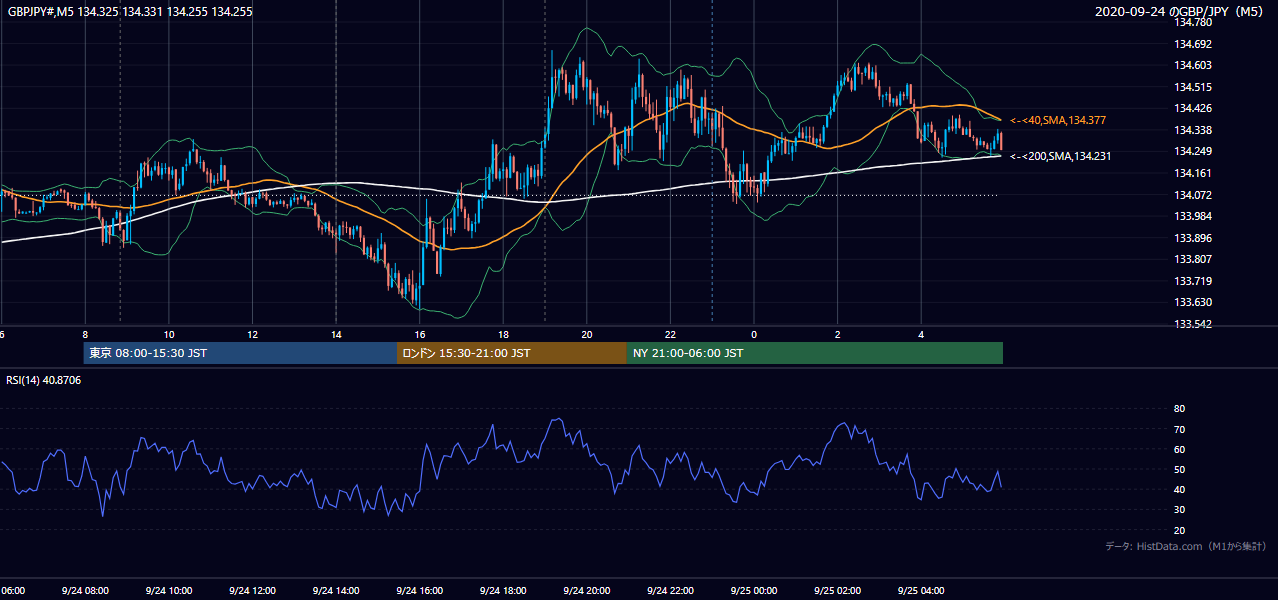Select the 40 SMA 134.377 label

(1058, 120)
